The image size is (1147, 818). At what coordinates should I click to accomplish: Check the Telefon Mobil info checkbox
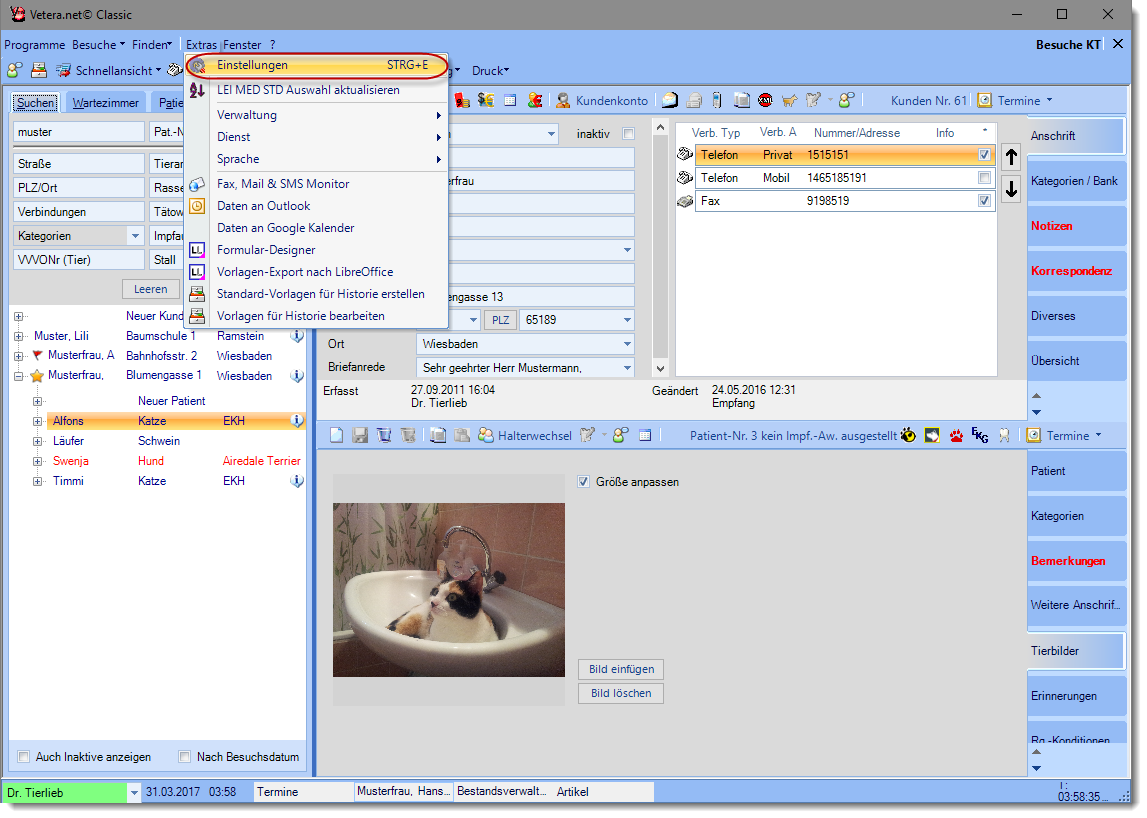(x=984, y=178)
